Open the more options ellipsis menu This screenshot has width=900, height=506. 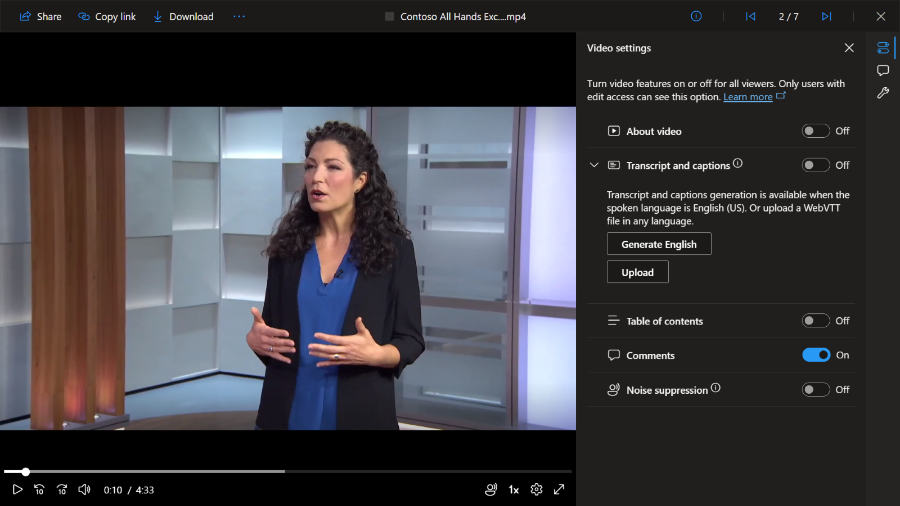pyautogui.click(x=238, y=16)
